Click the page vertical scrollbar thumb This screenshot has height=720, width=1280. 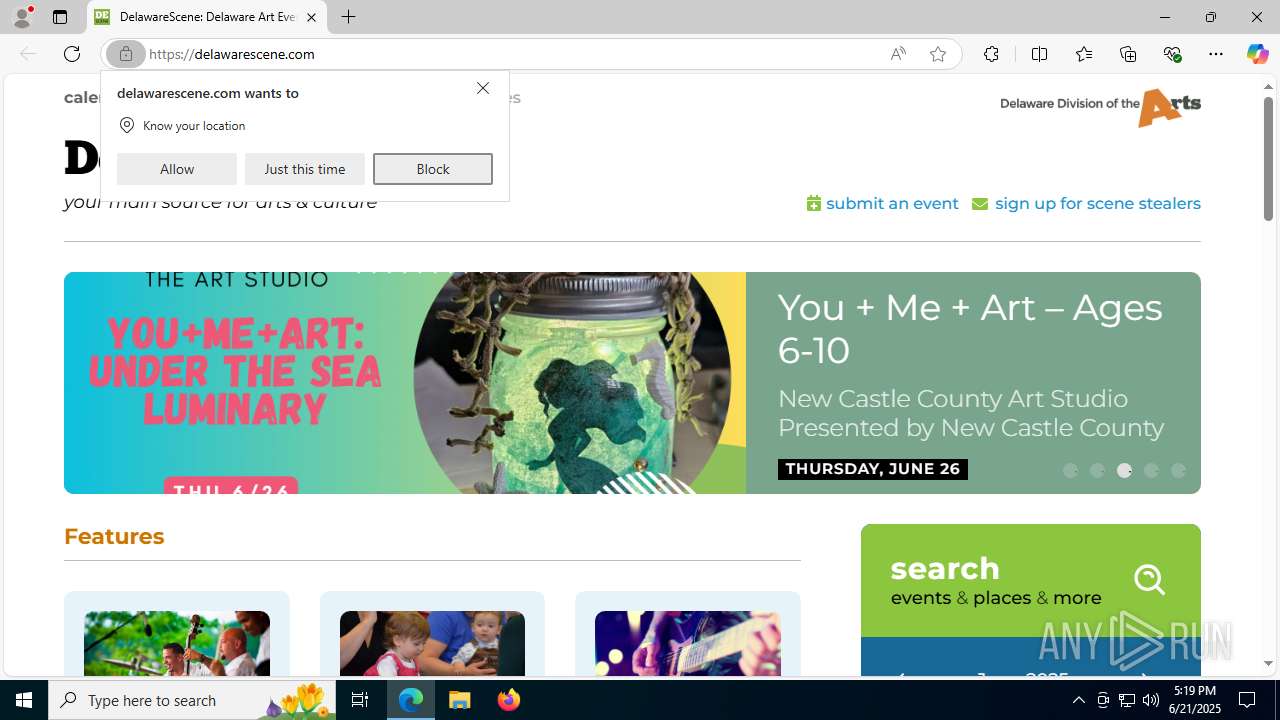[x=1268, y=160]
